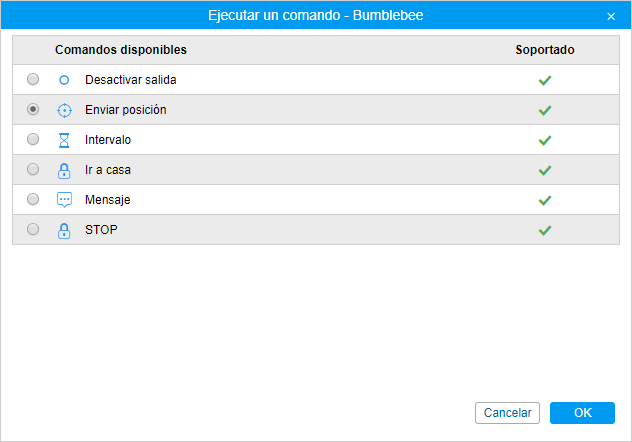
Task: Click the Comandos disponibles column header
Action: [121, 50]
